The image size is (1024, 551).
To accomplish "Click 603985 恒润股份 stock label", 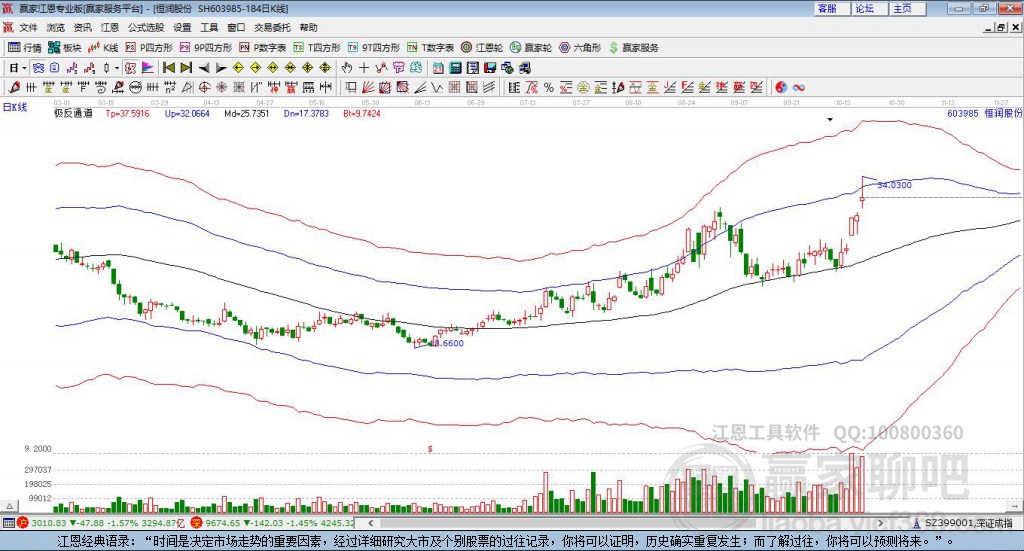I will click(x=984, y=114).
